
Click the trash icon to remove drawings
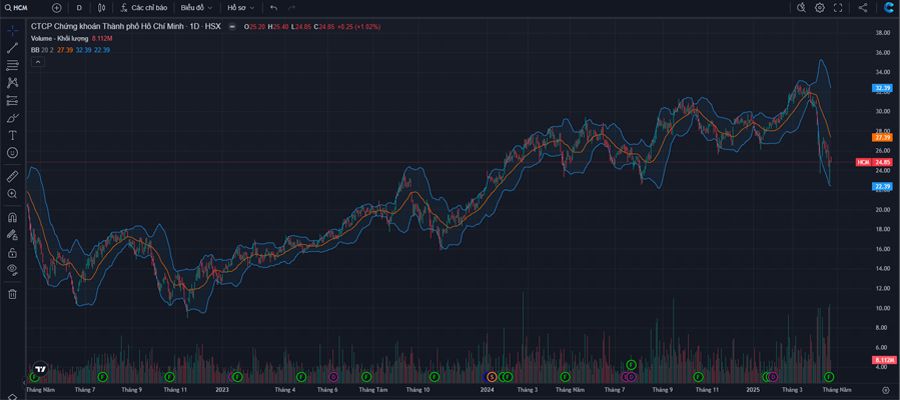pos(13,294)
